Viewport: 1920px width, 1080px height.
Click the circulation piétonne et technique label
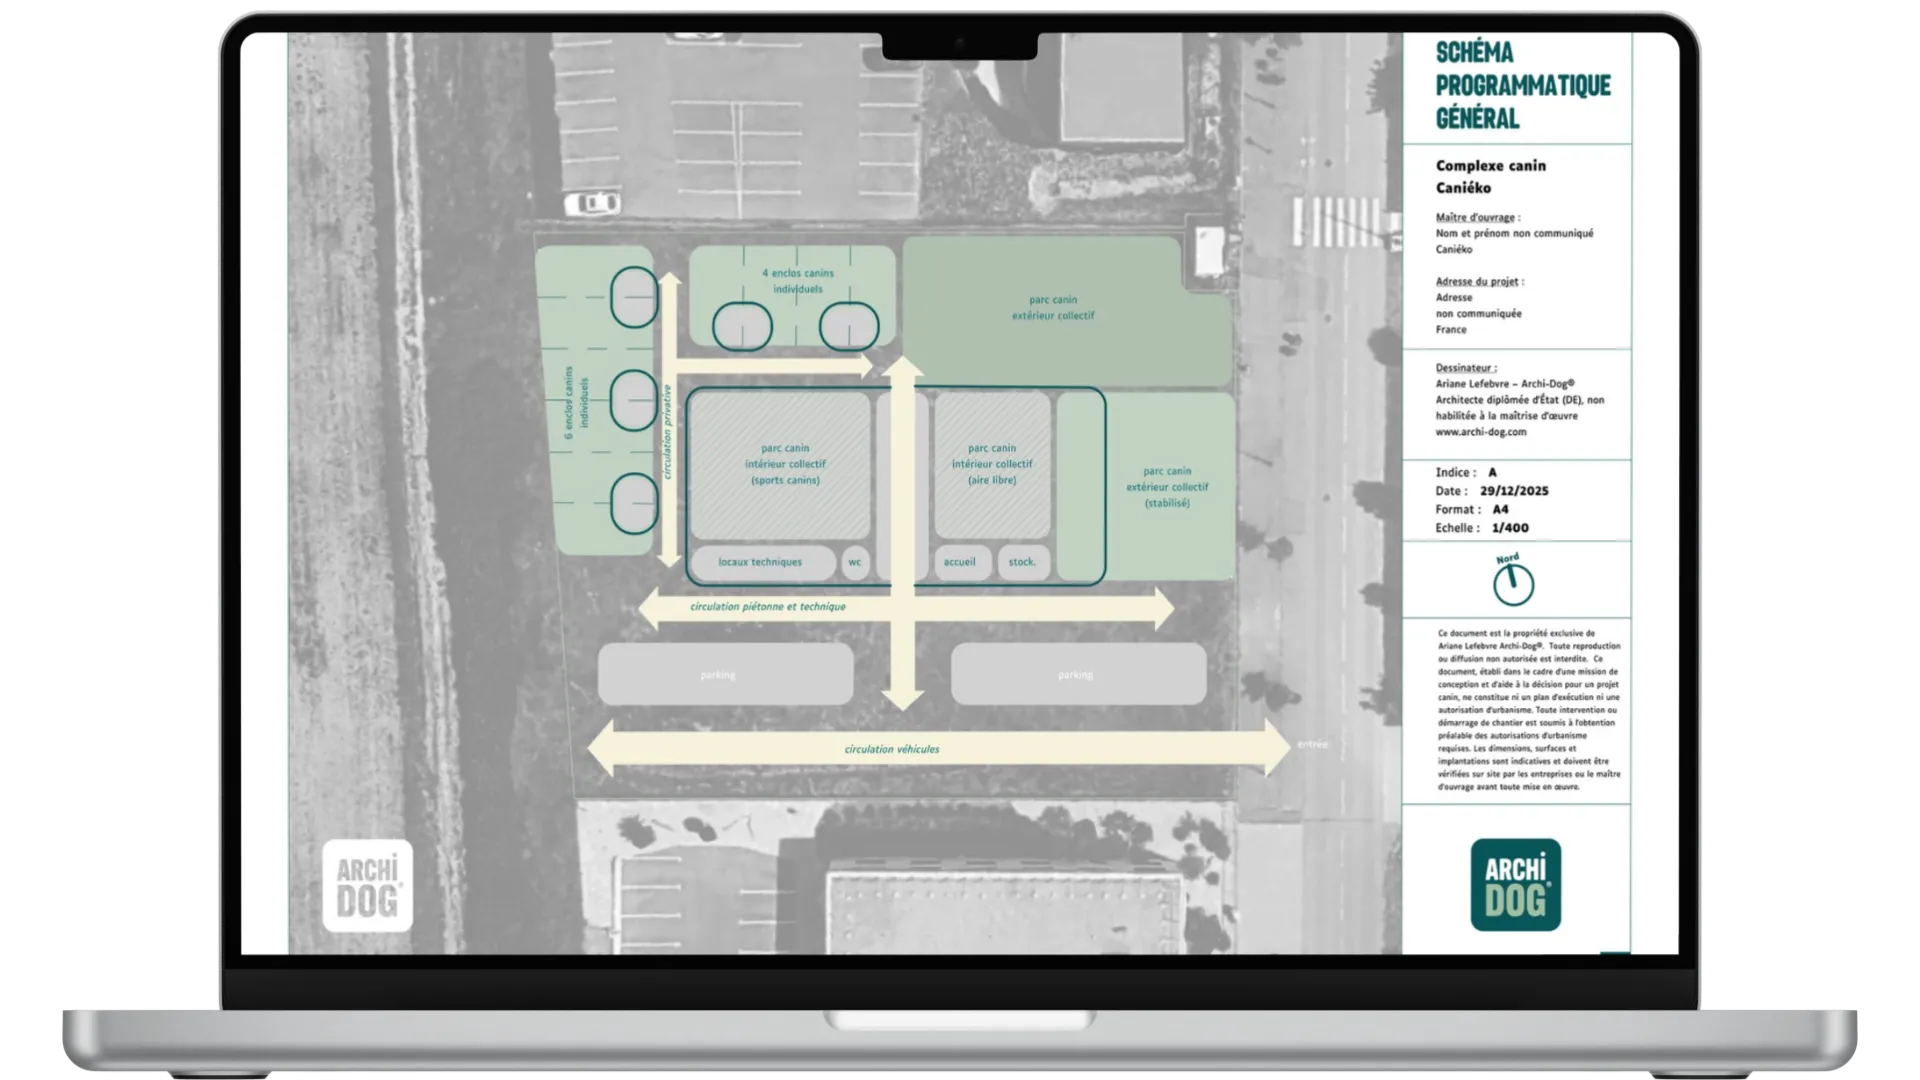(767, 607)
